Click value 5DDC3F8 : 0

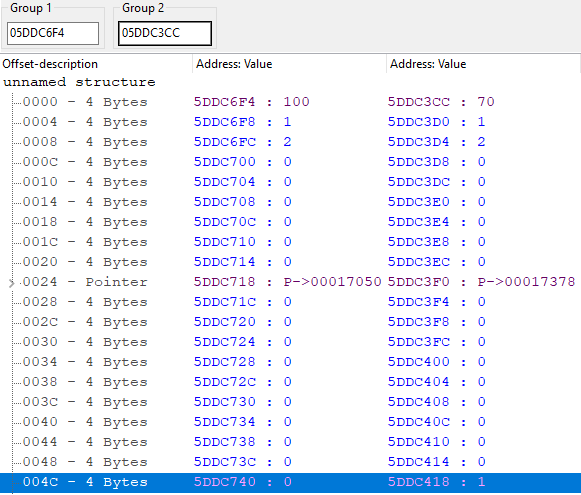(436, 322)
